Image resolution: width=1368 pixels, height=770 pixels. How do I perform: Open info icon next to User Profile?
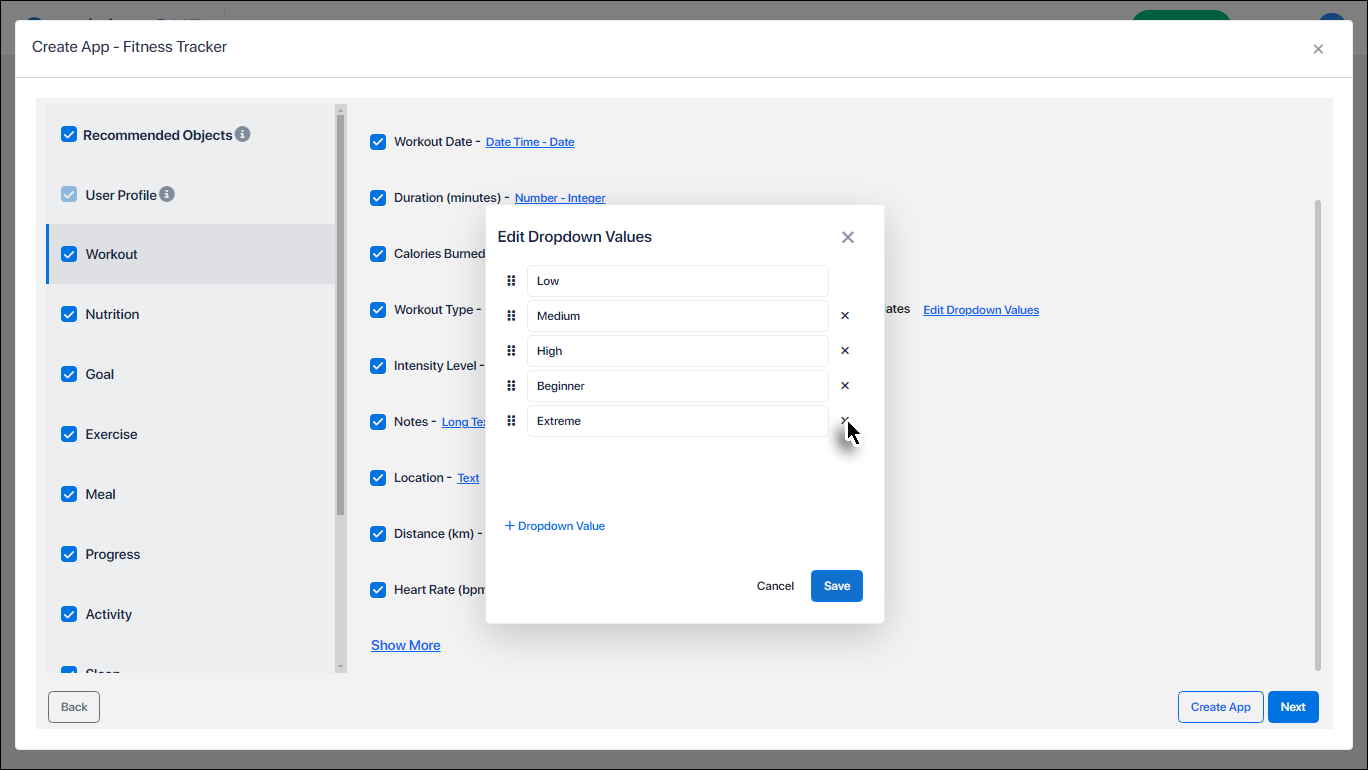pos(167,194)
